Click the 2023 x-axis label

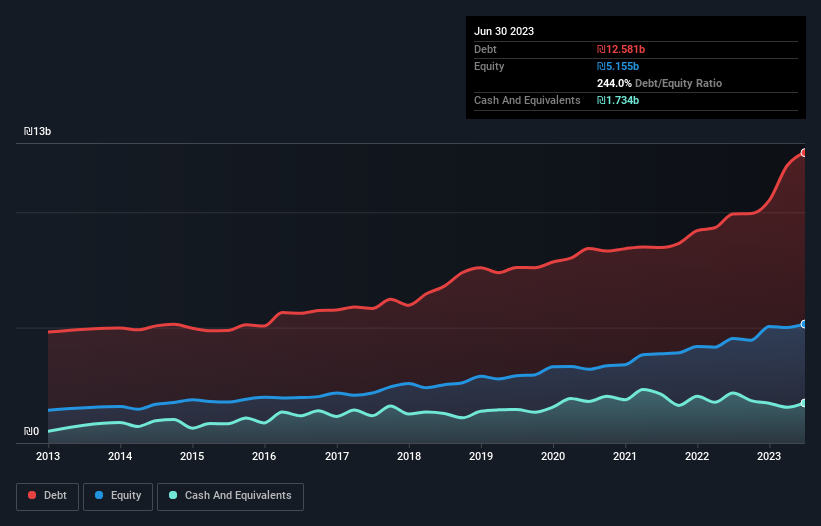coord(769,456)
